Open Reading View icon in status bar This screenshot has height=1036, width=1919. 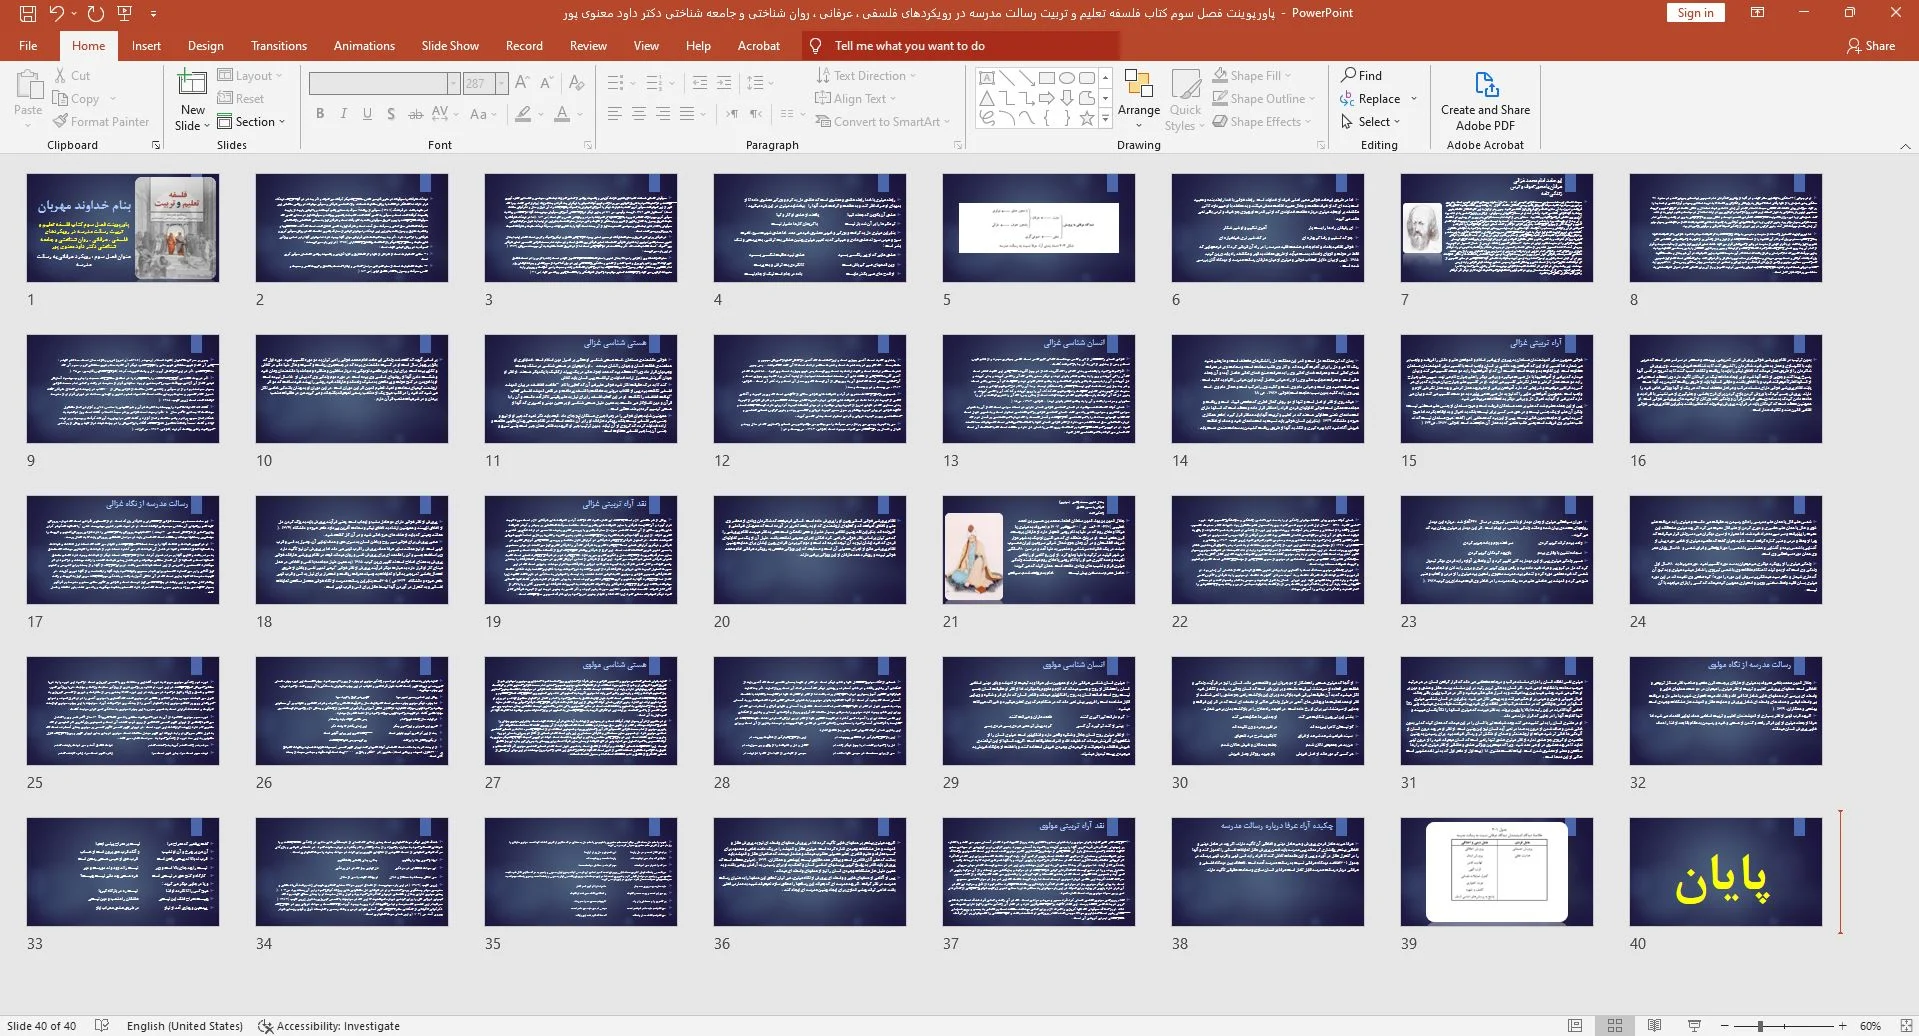1655,1026
